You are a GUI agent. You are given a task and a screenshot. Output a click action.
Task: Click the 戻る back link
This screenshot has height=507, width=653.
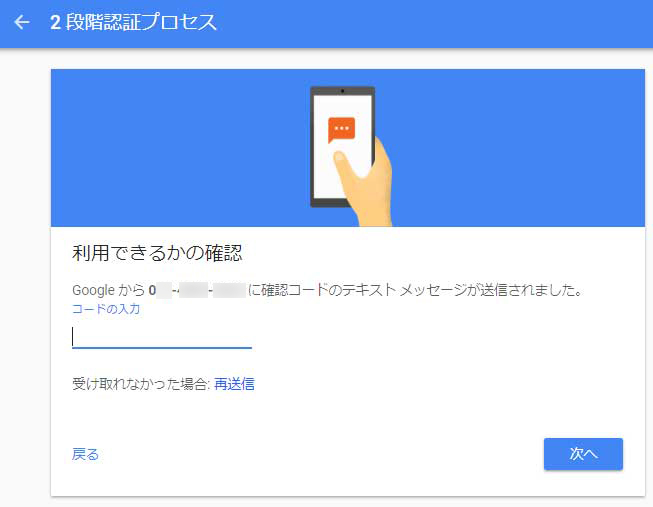[85, 454]
